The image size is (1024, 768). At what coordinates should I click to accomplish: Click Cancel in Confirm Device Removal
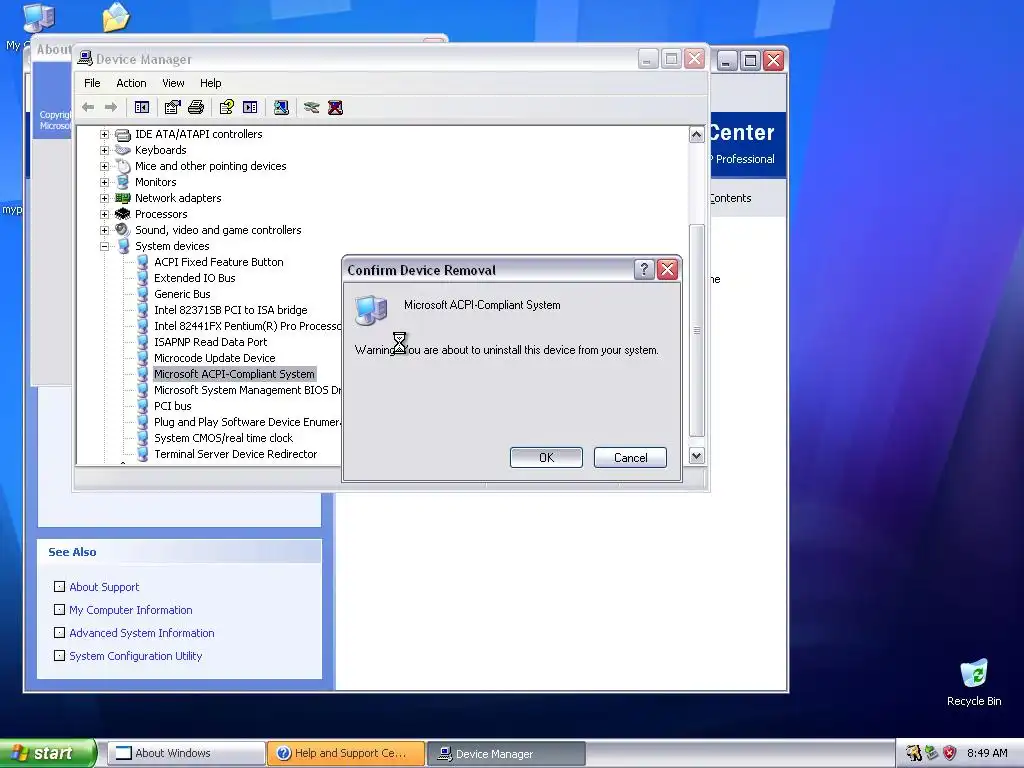[x=630, y=458]
